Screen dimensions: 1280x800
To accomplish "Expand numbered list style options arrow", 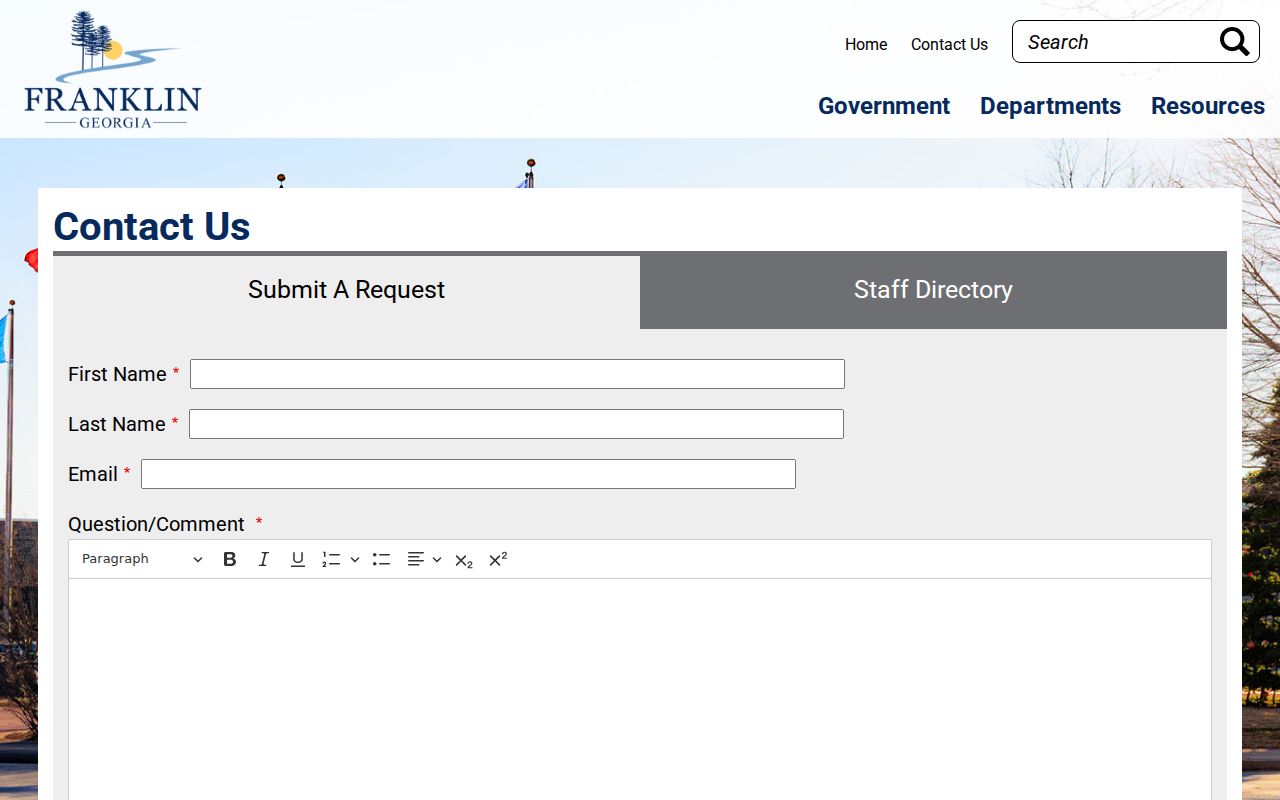I will pyautogui.click(x=354, y=559).
